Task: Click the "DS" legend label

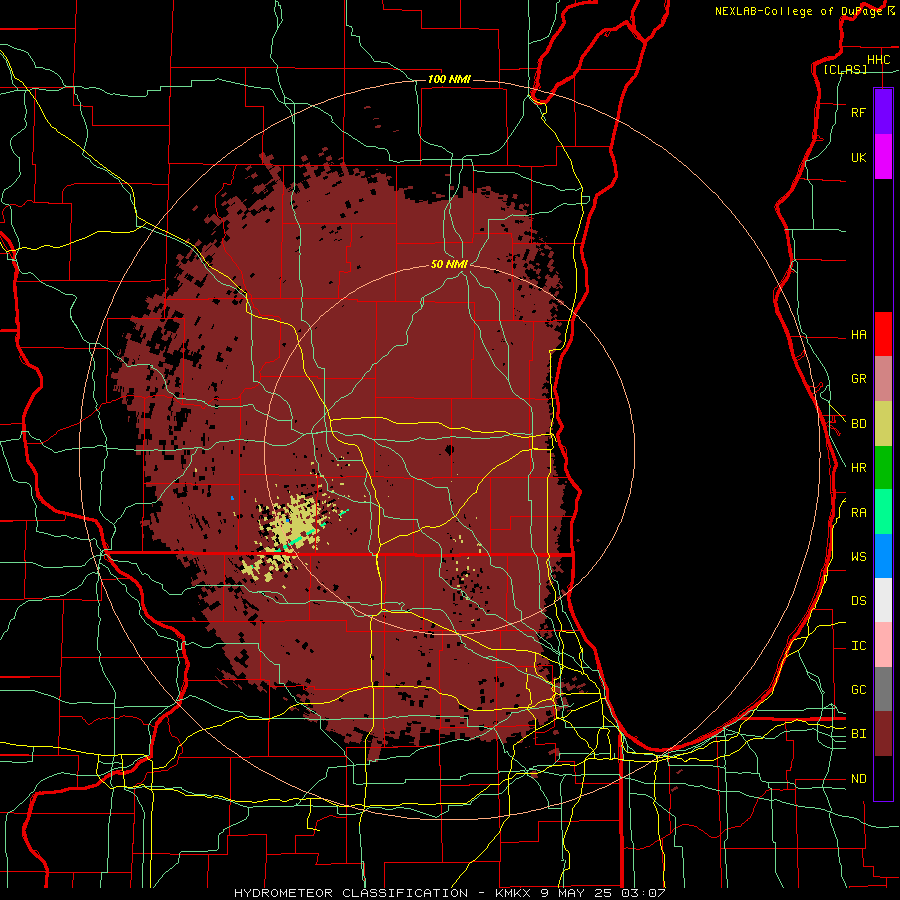Action: (858, 601)
